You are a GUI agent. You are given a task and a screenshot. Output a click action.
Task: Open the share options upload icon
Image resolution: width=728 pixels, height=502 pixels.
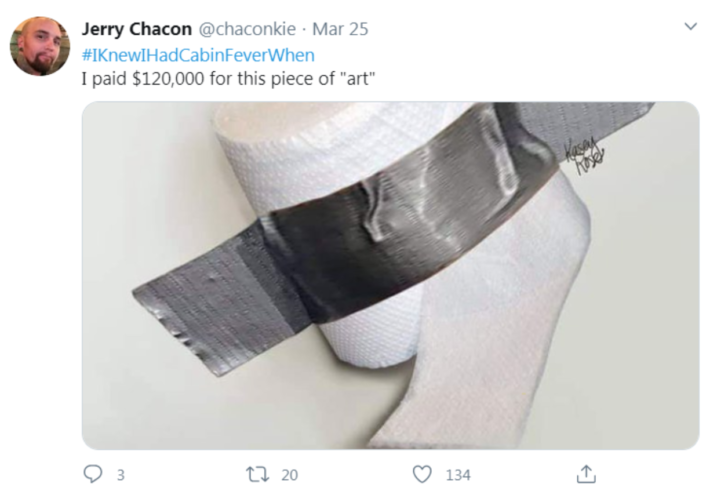coord(586,474)
